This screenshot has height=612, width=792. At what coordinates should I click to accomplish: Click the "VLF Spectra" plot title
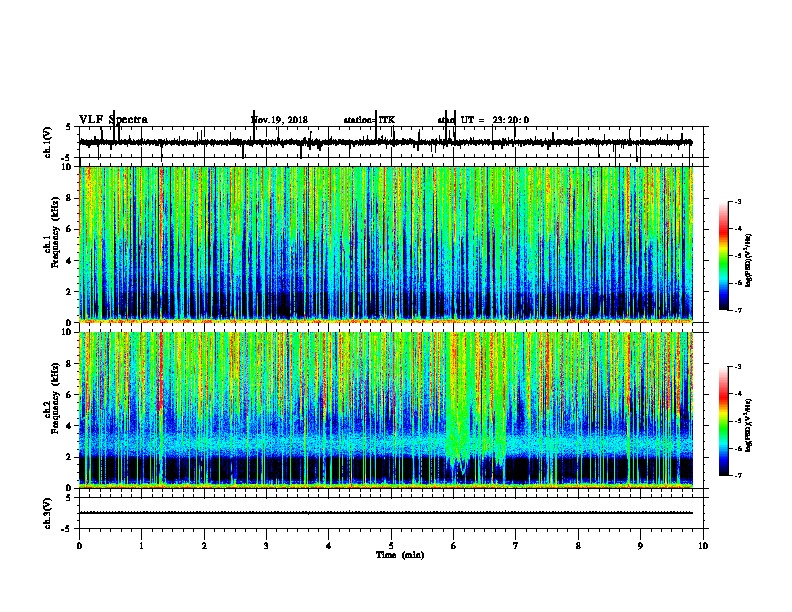click(113, 120)
